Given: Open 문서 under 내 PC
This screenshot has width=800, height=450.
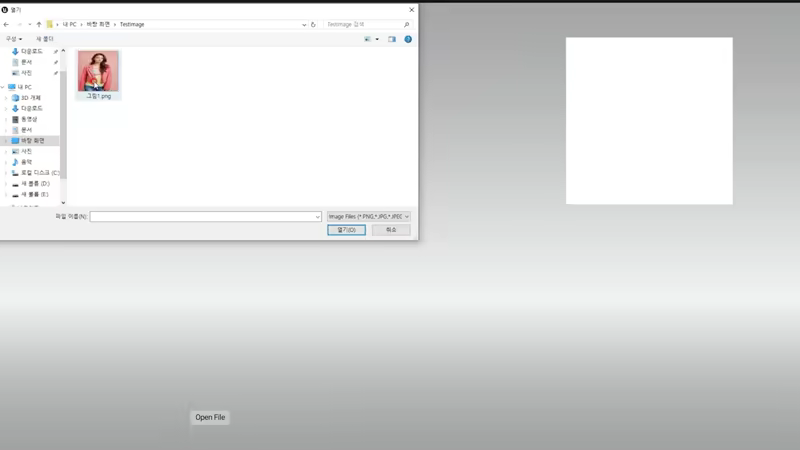Looking at the screenshot, I should [27, 130].
